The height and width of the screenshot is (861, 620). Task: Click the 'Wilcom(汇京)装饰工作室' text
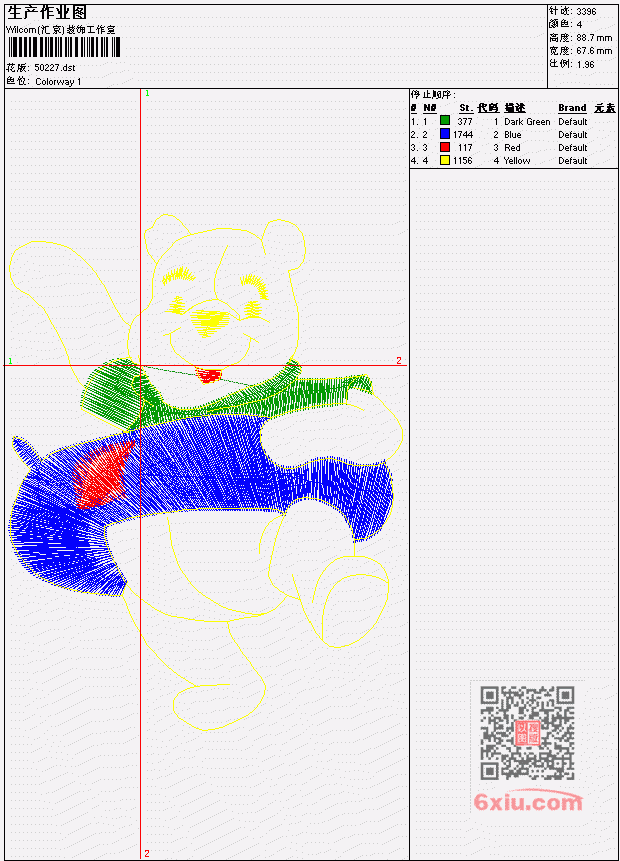tap(61, 30)
